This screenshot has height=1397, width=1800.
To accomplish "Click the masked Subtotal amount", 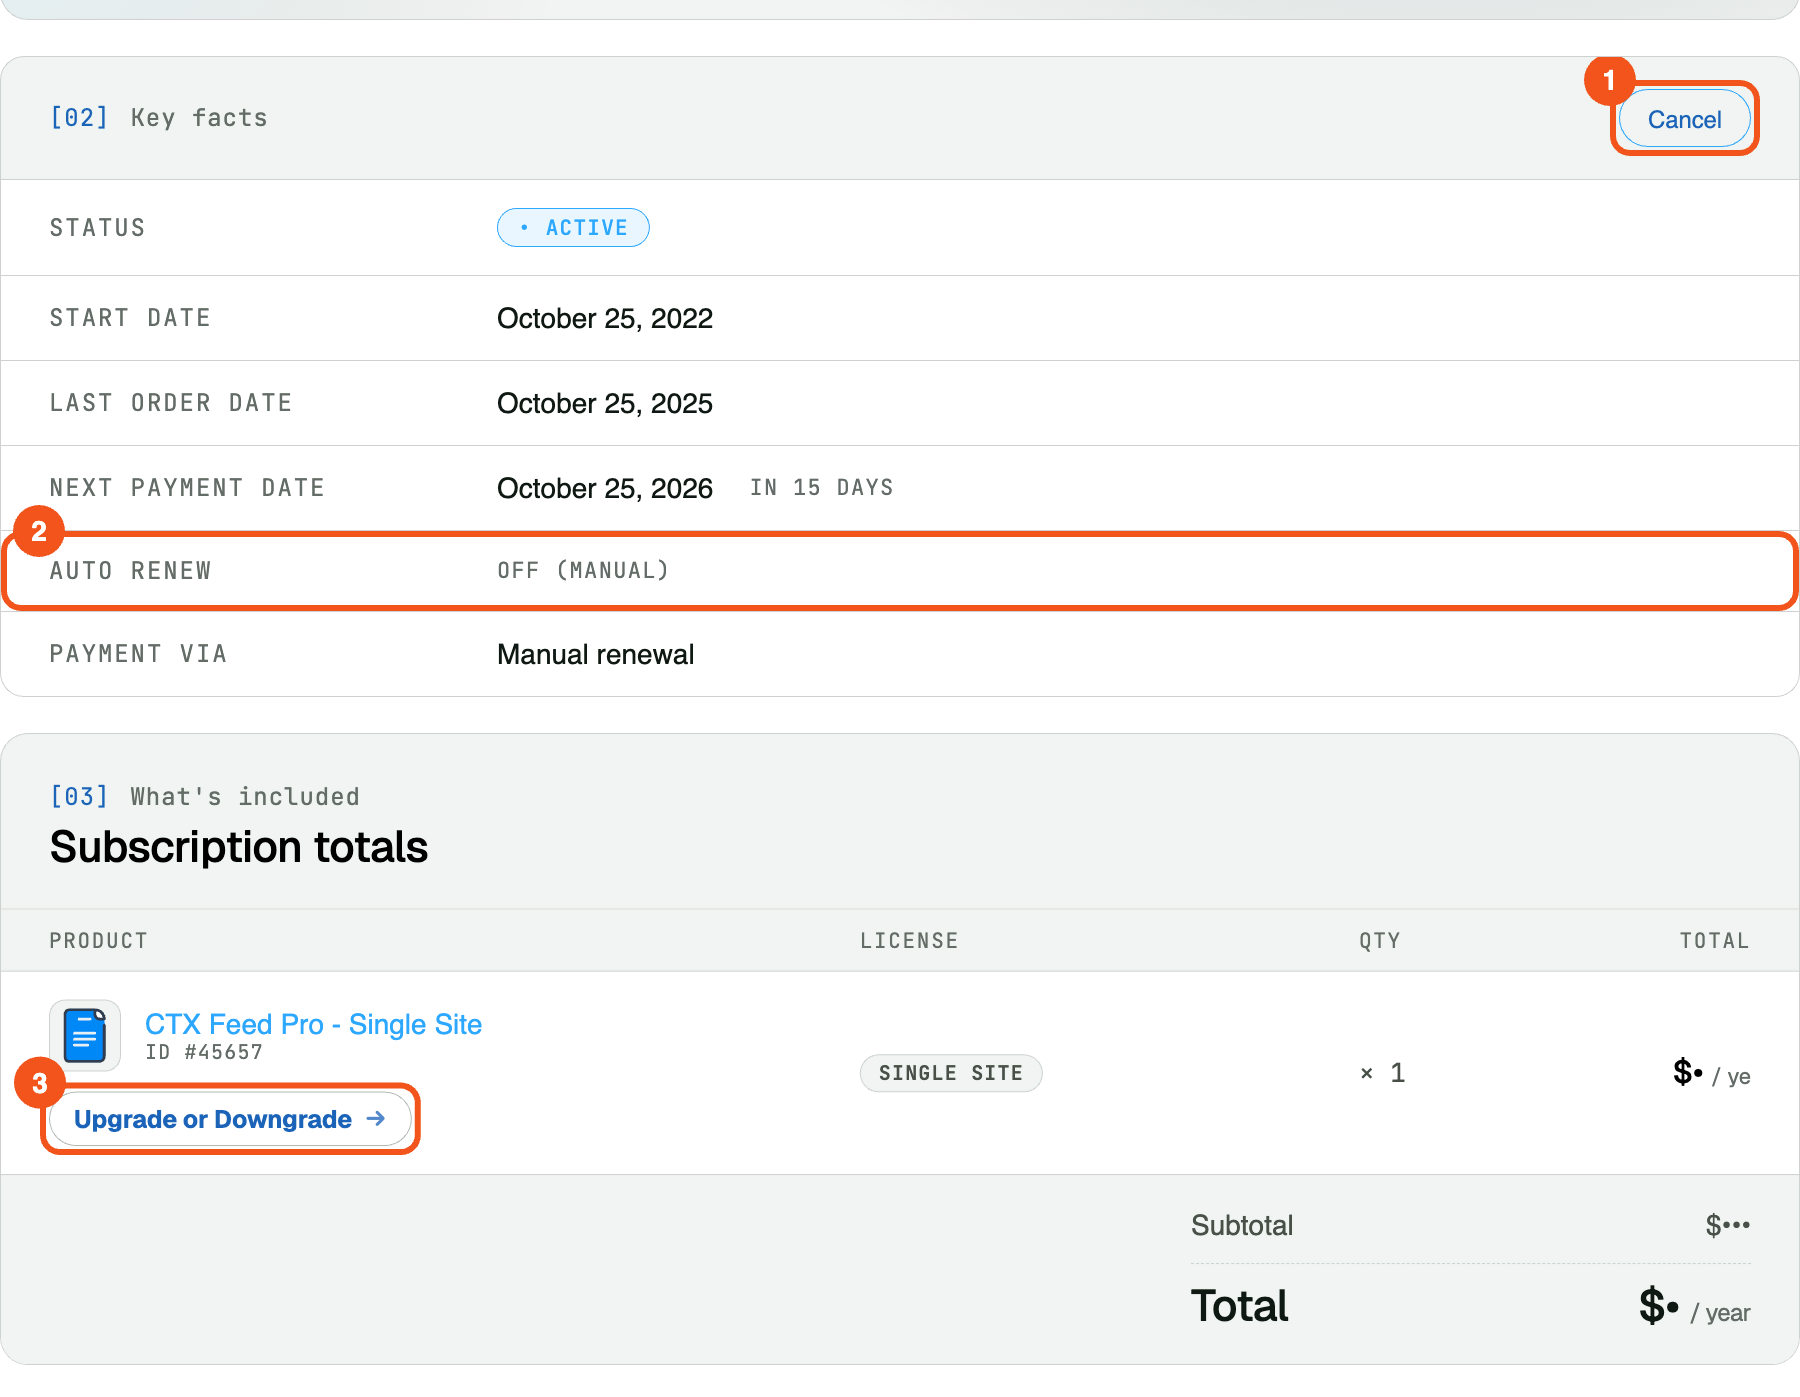I will pyautogui.click(x=1728, y=1225).
